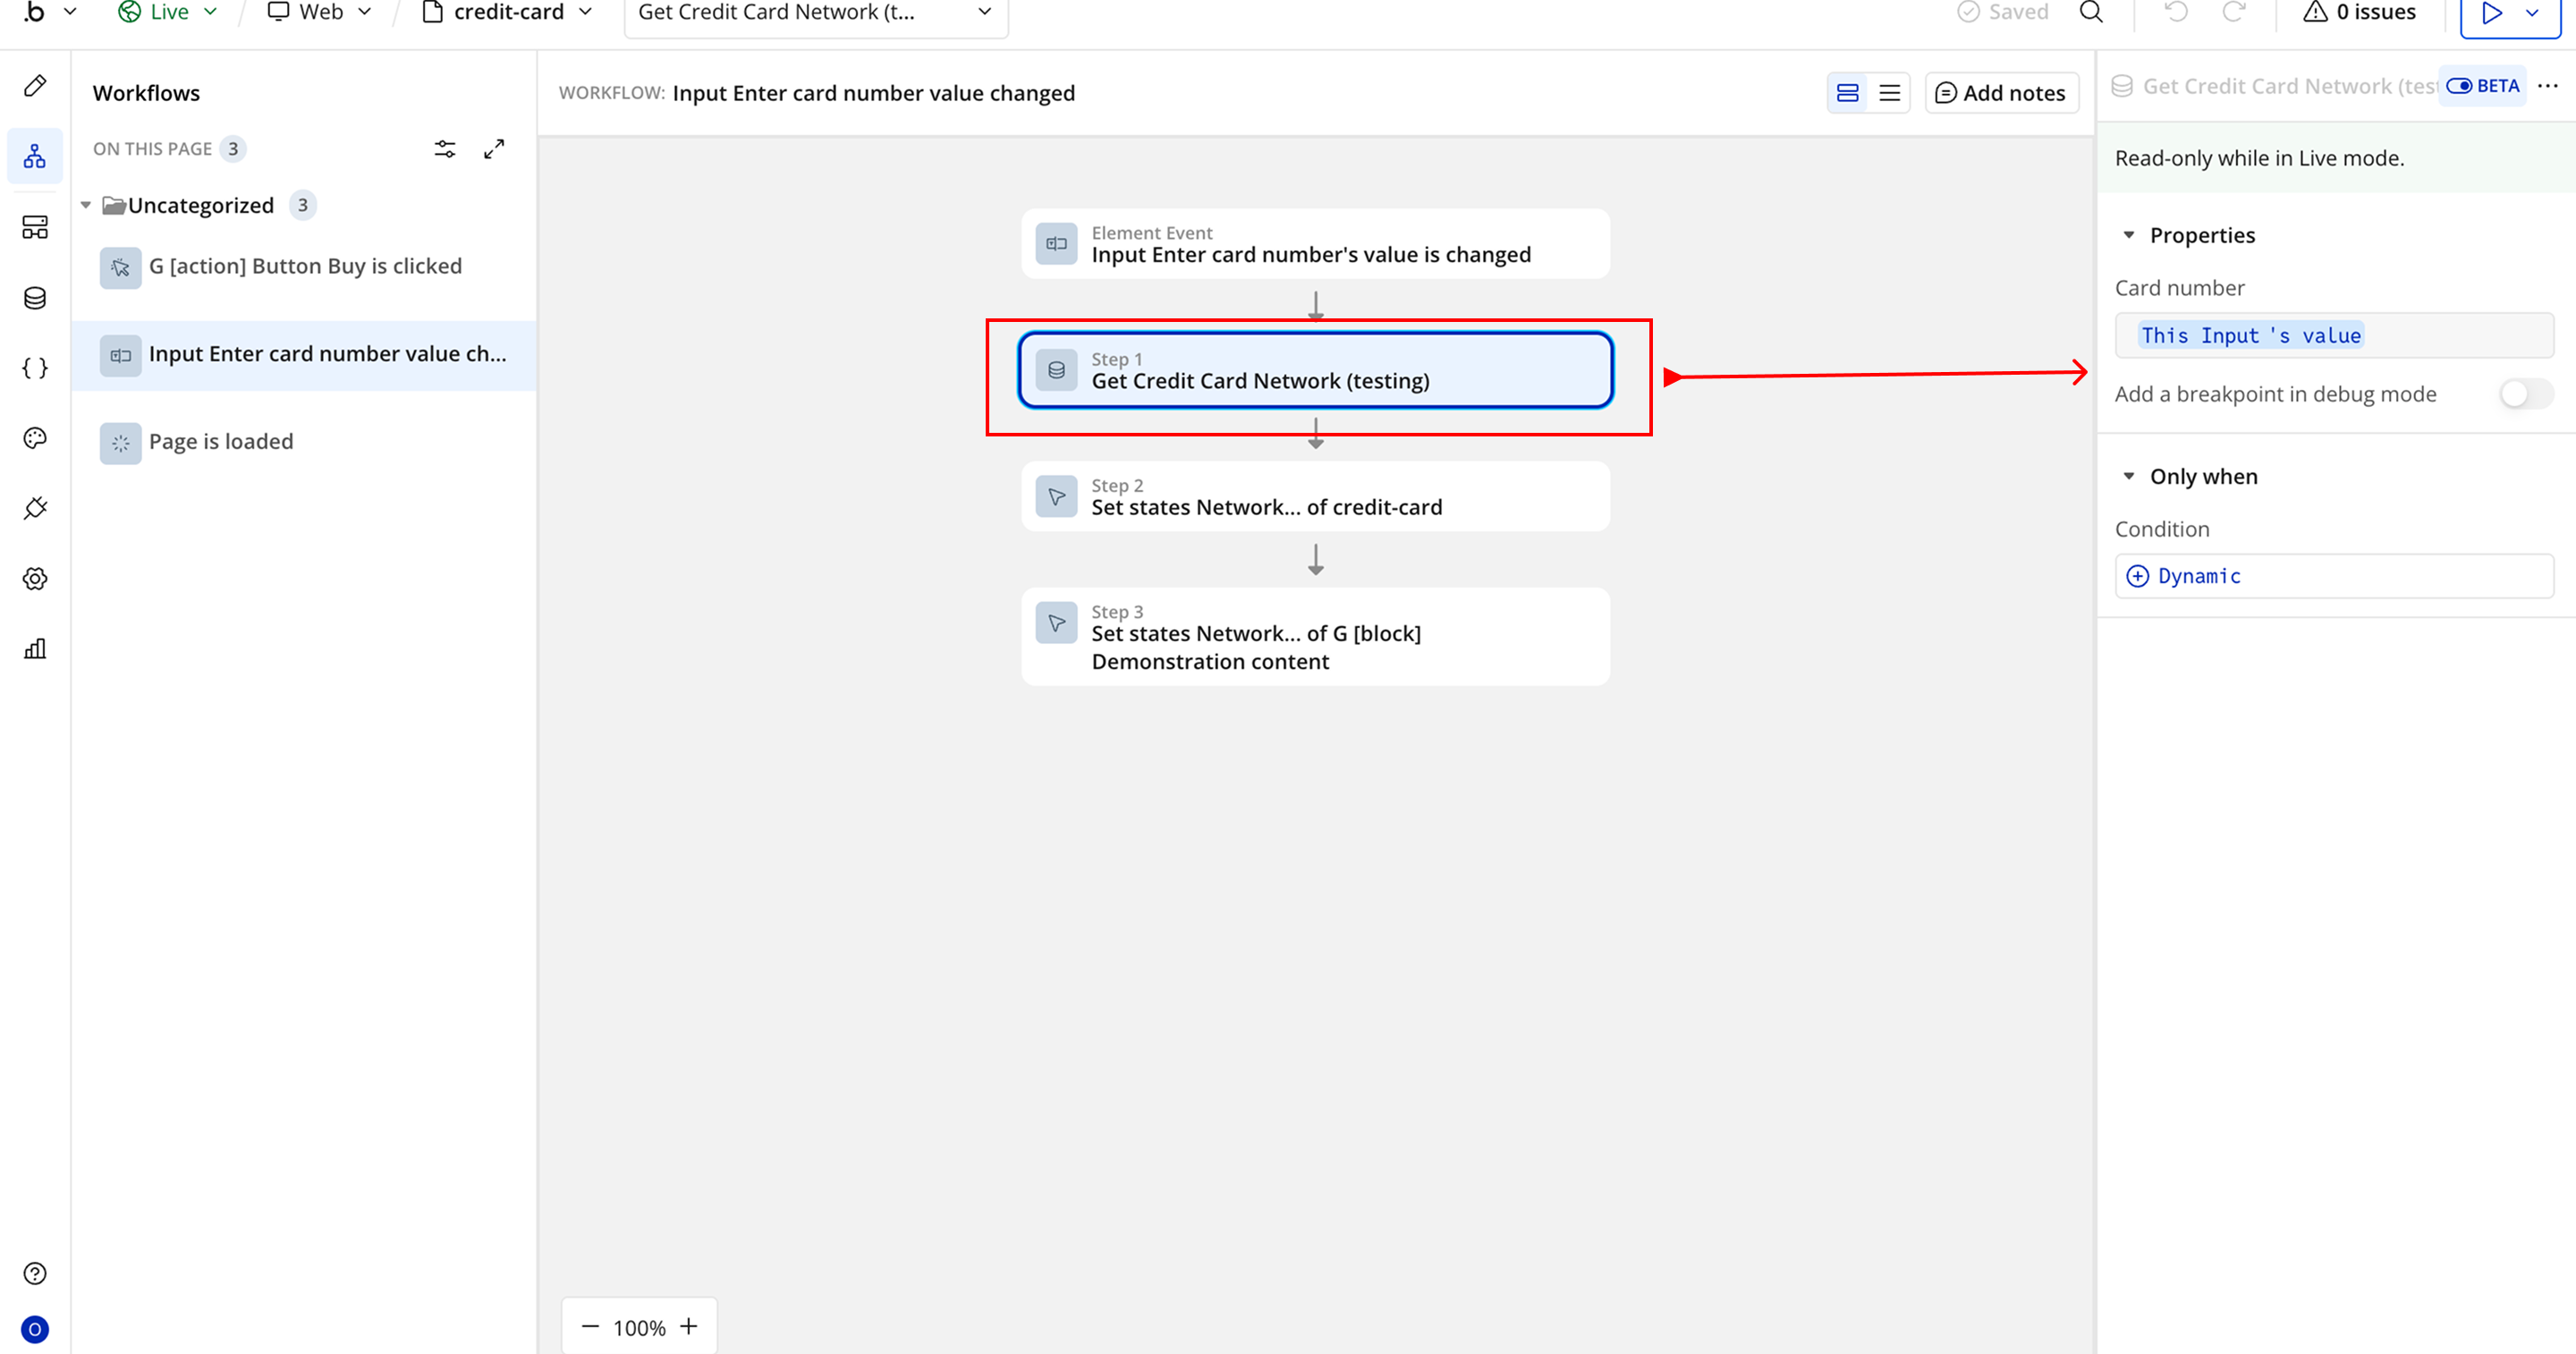
Task: Open the Logs chart icon
Action: [x=35, y=649]
